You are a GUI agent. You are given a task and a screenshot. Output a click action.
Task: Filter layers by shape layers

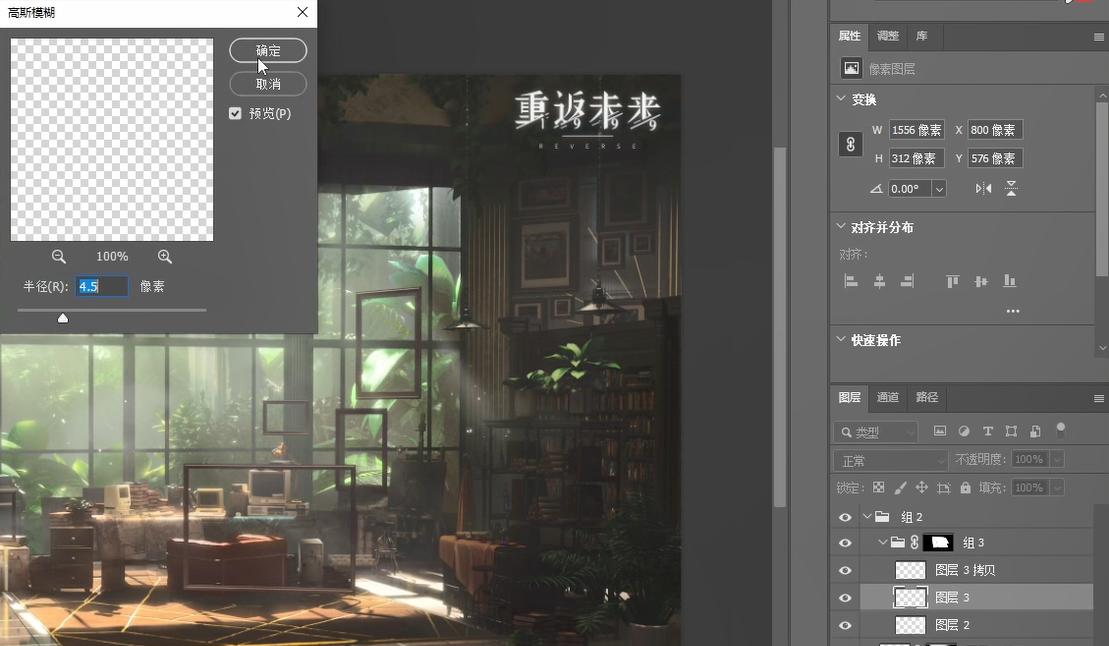(x=1011, y=431)
